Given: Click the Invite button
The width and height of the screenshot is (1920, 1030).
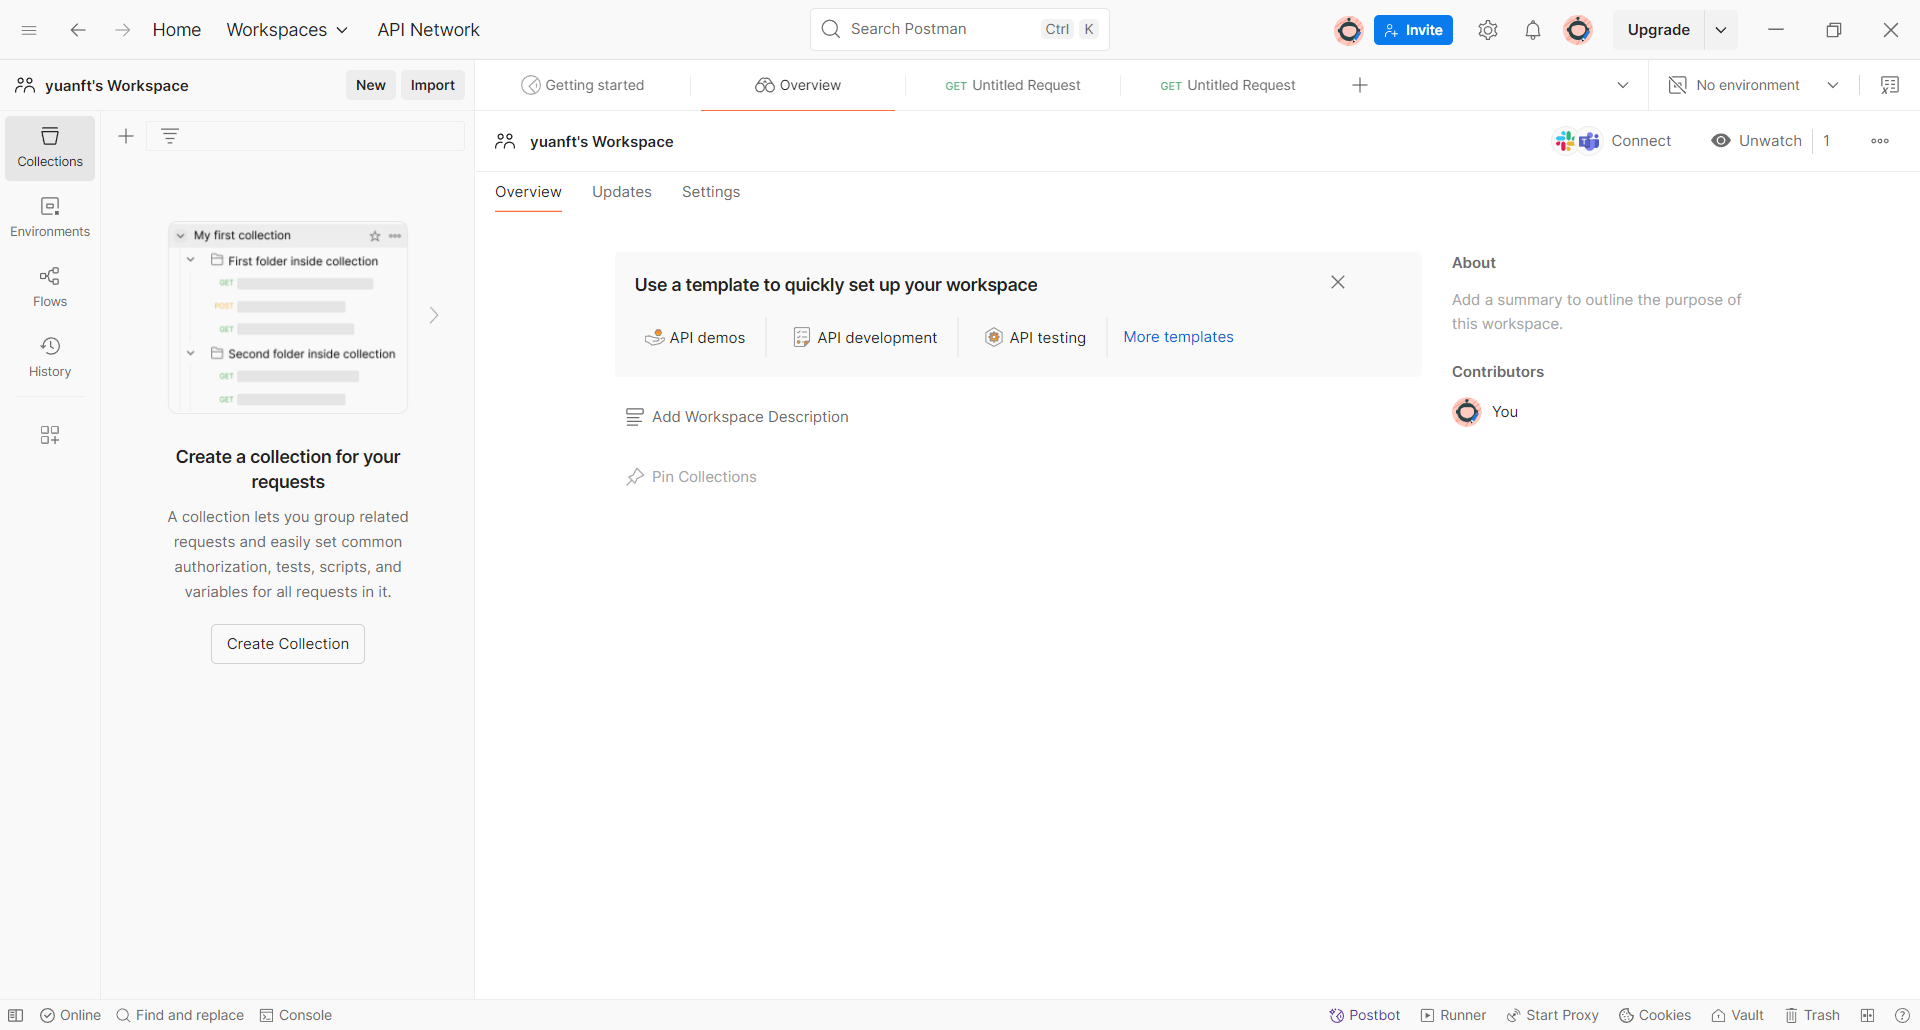Looking at the screenshot, I should point(1413,30).
